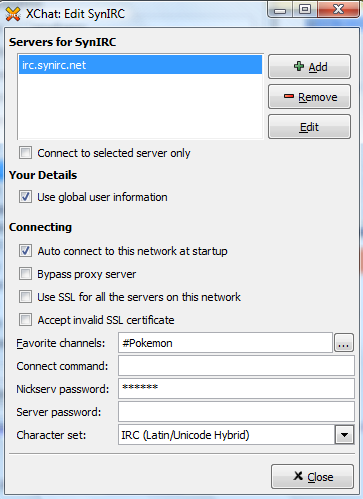The image size is (363, 499).
Task: Add a new server to SynIRC
Action: 309,67
